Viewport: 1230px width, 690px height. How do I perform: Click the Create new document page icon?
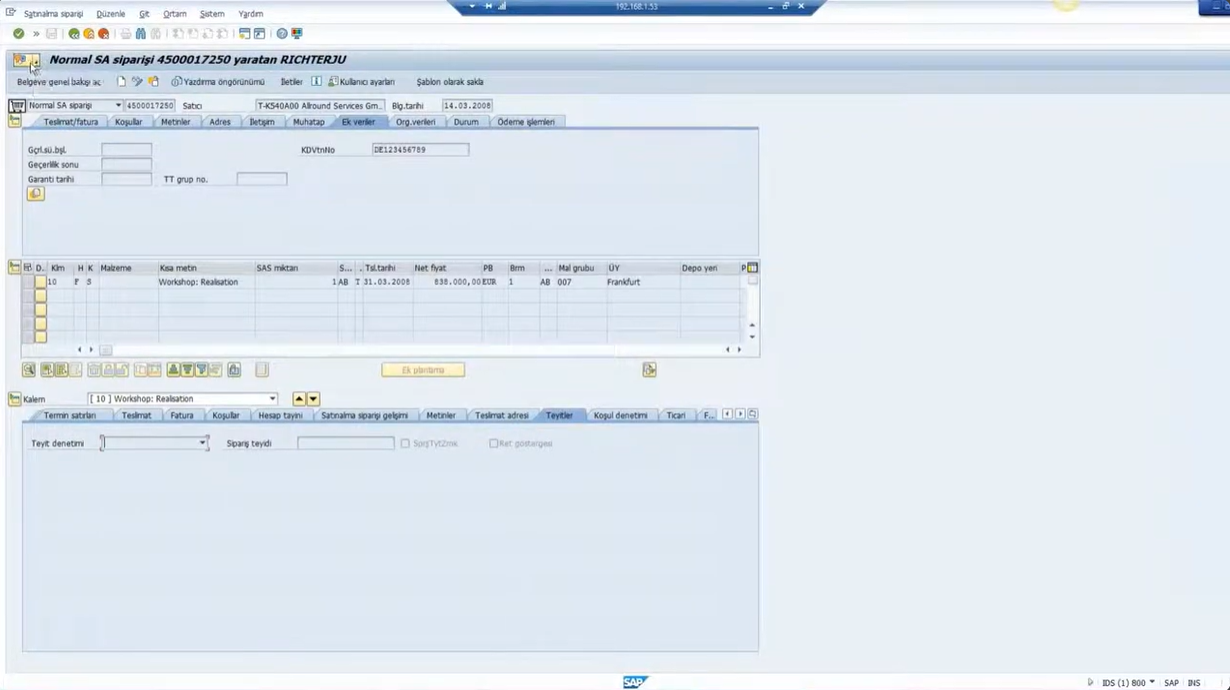click(122, 82)
